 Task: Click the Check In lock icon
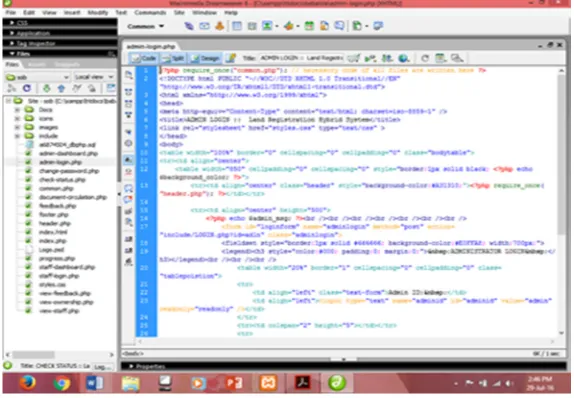click(92, 88)
